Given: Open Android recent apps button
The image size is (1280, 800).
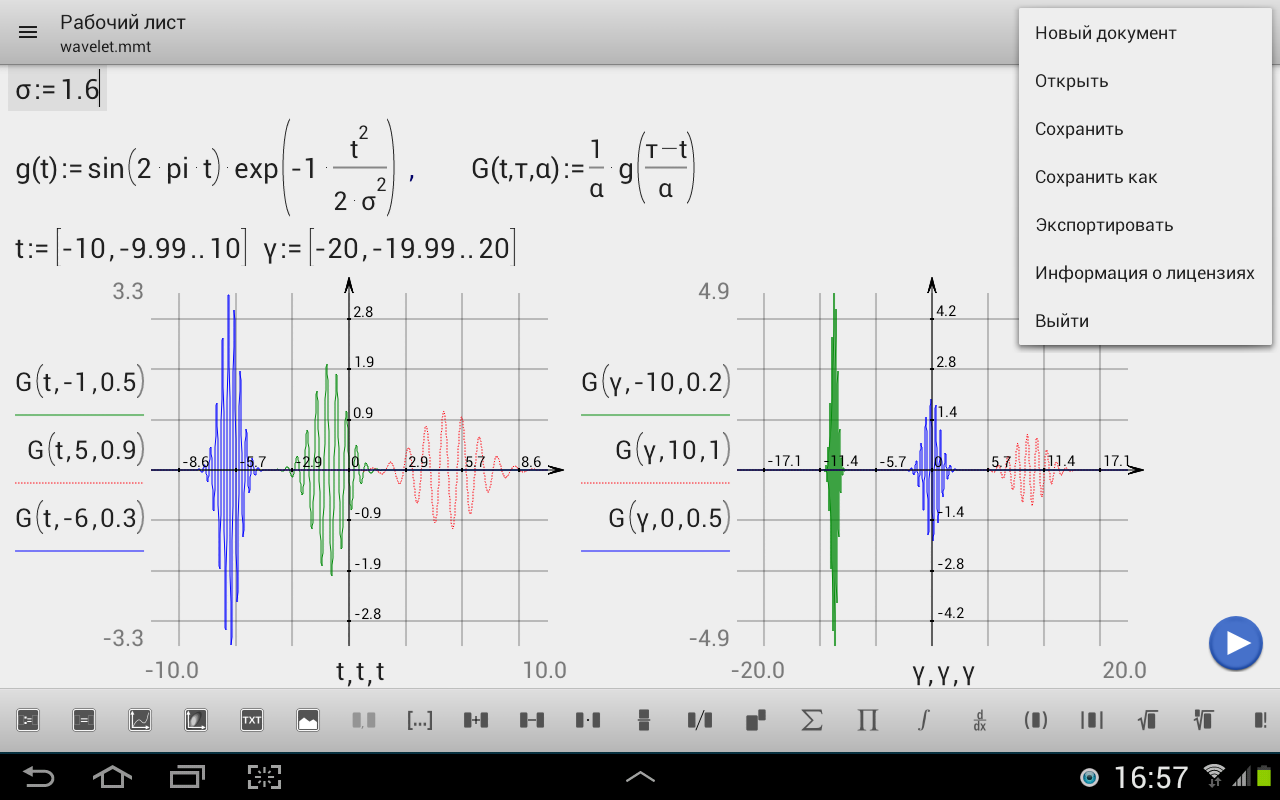Looking at the screenshot, I should coord(186,776).
